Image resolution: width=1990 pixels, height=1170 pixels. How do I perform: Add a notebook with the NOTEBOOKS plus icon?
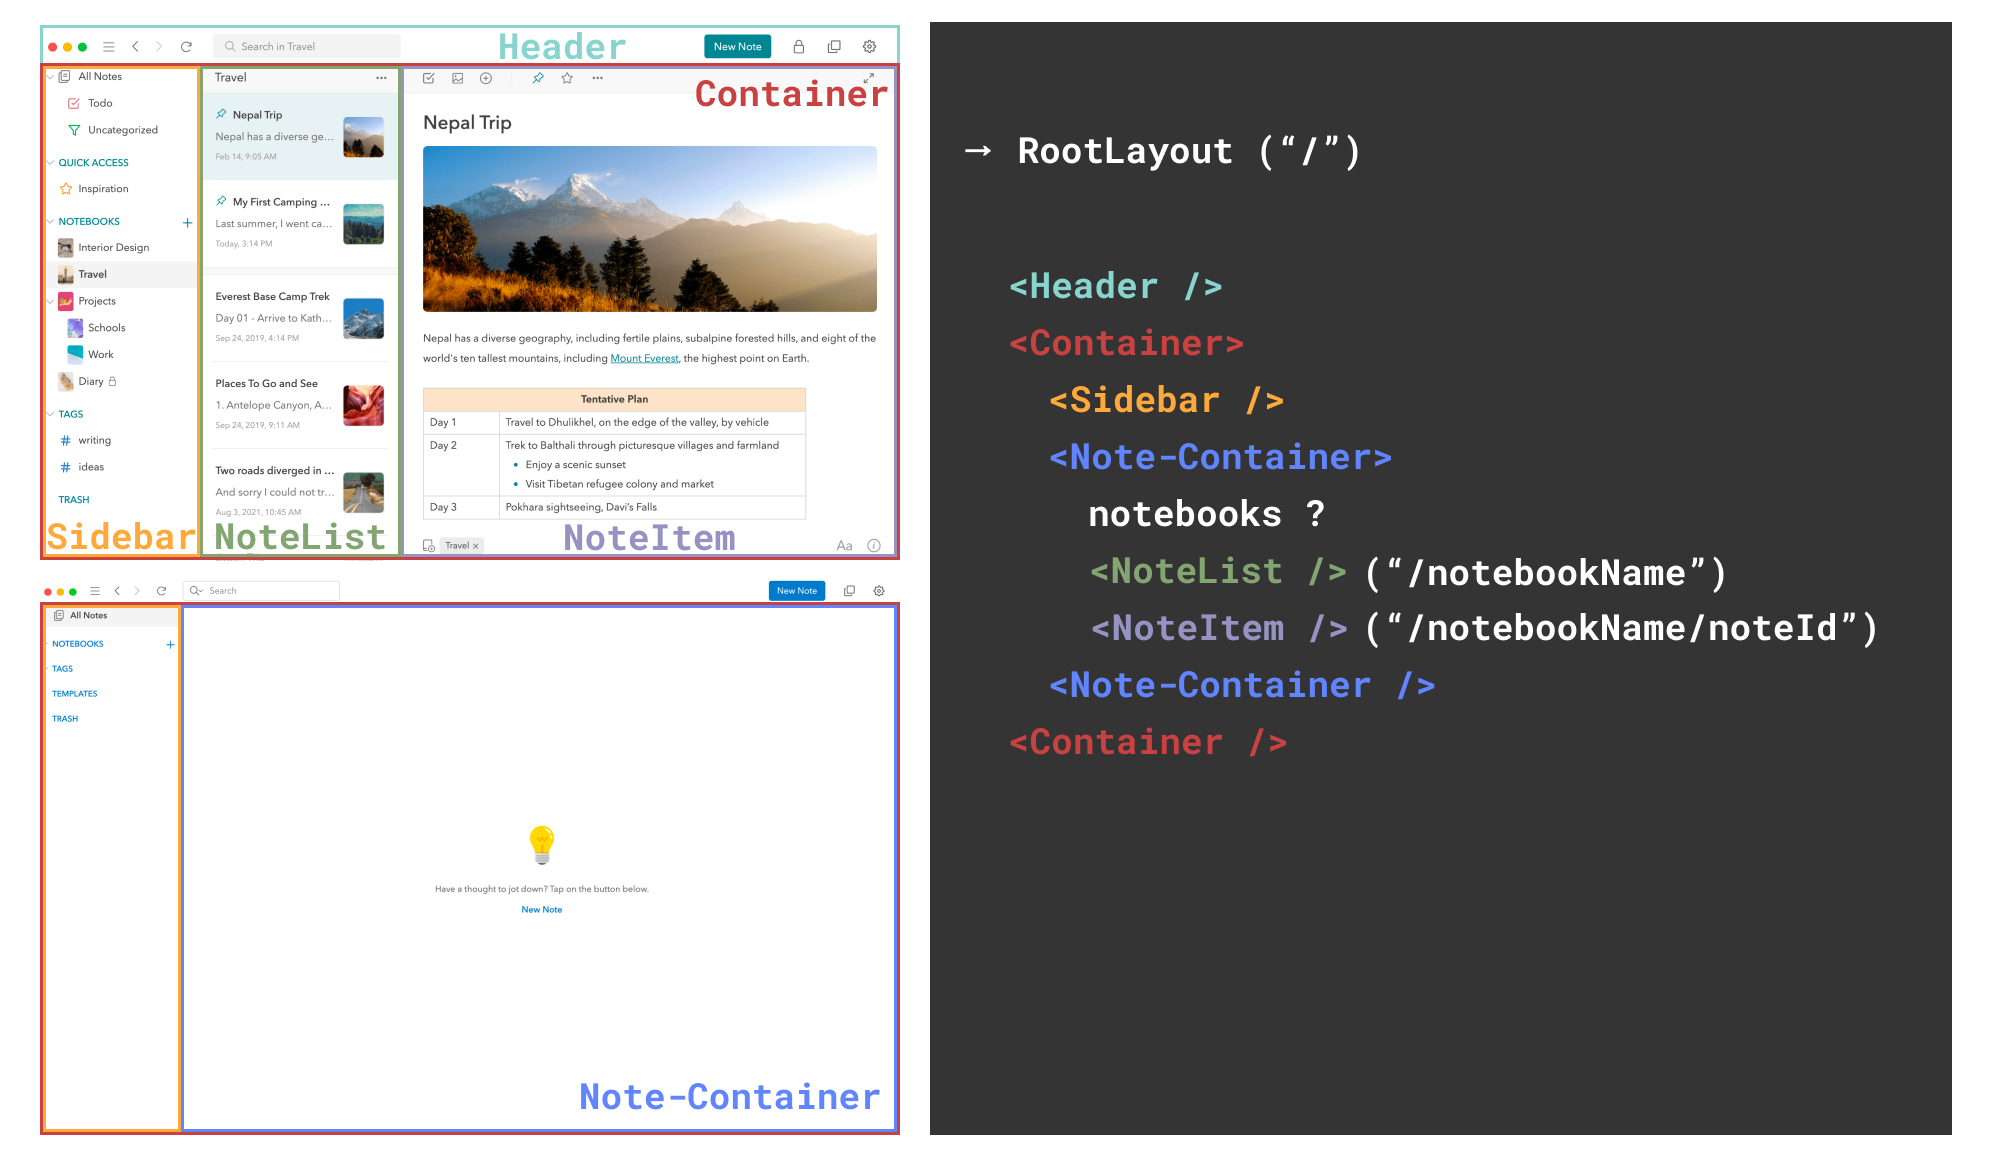coord(187,222)
